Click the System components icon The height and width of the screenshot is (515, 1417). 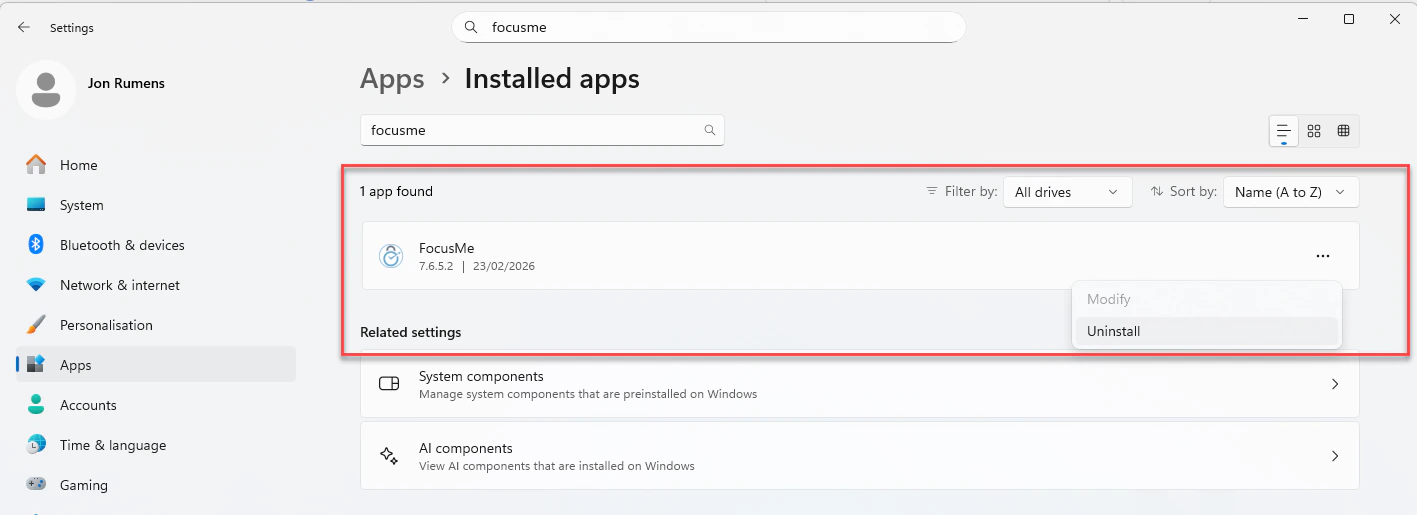click(x=389, y=384)
